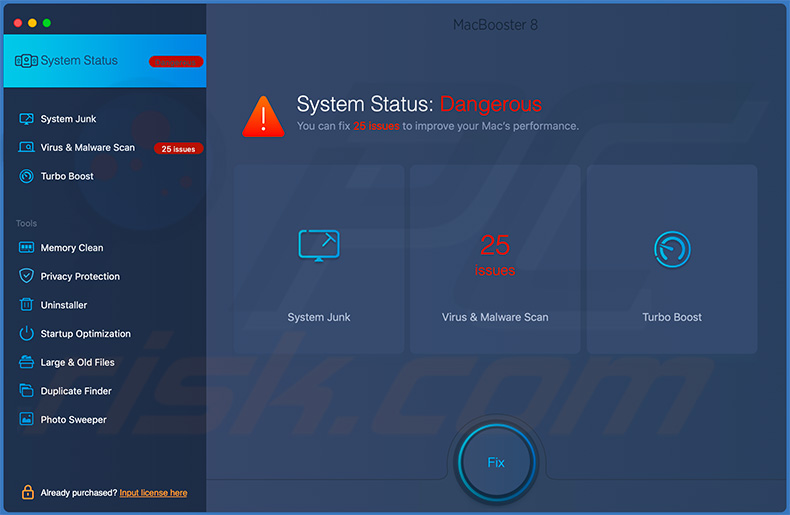Click the Turbo Boost card label
790x515 pixels.
(672, 317)
